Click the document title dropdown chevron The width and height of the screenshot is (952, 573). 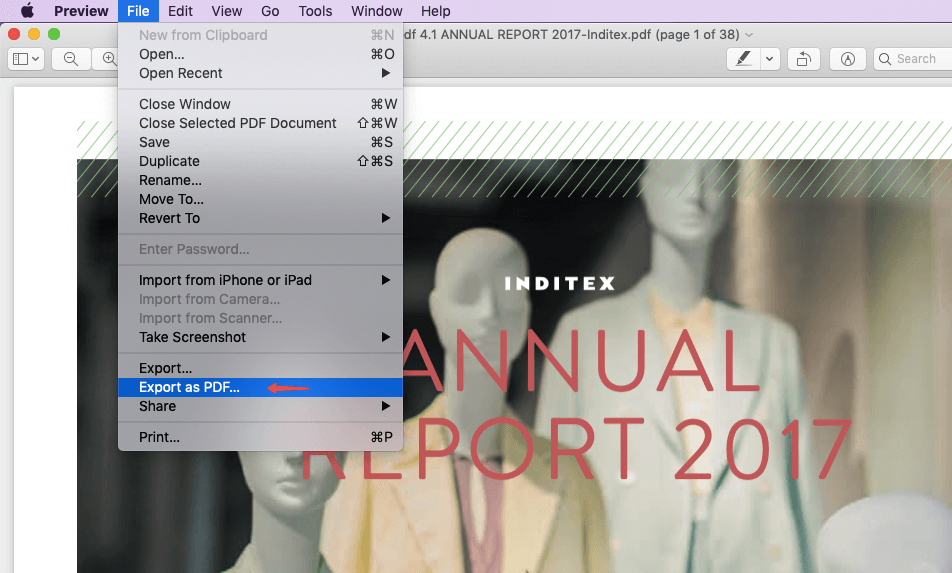pyautogui.click(x=750, y=34)
